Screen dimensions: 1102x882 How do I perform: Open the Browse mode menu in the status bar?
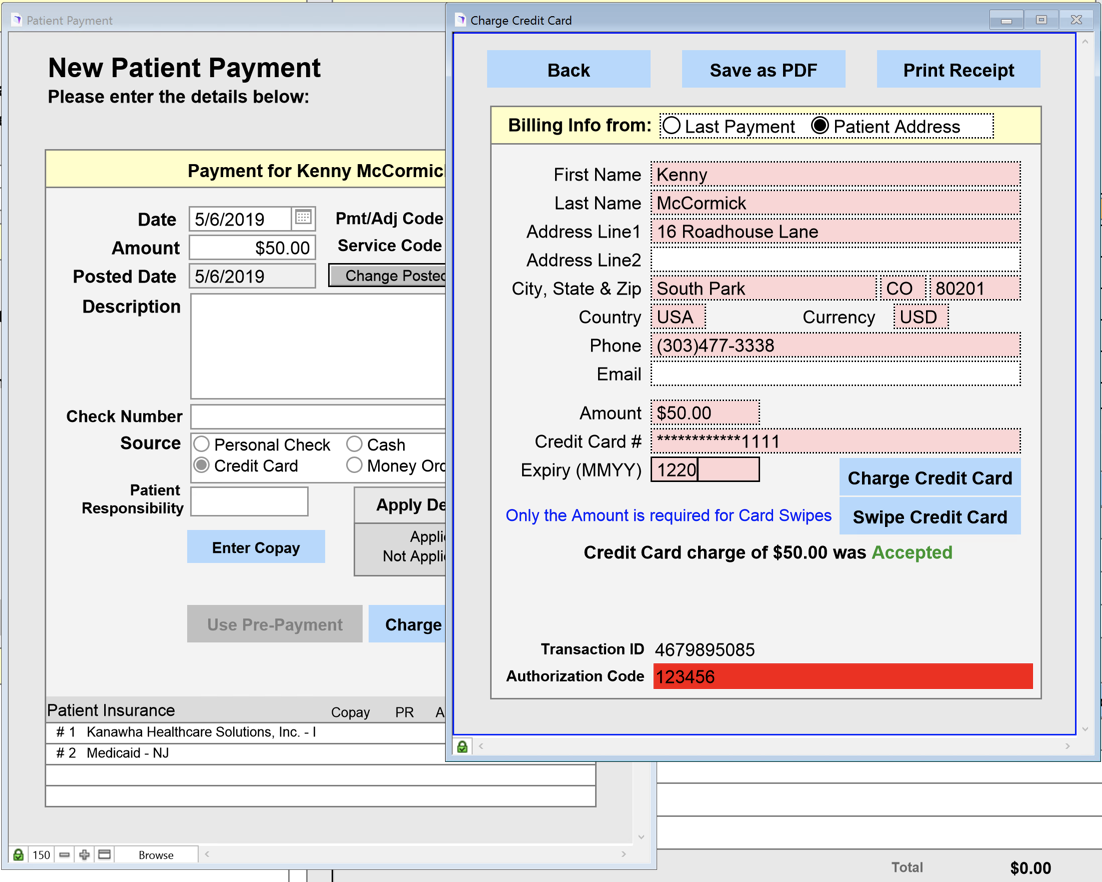click(x=156, y=855)
